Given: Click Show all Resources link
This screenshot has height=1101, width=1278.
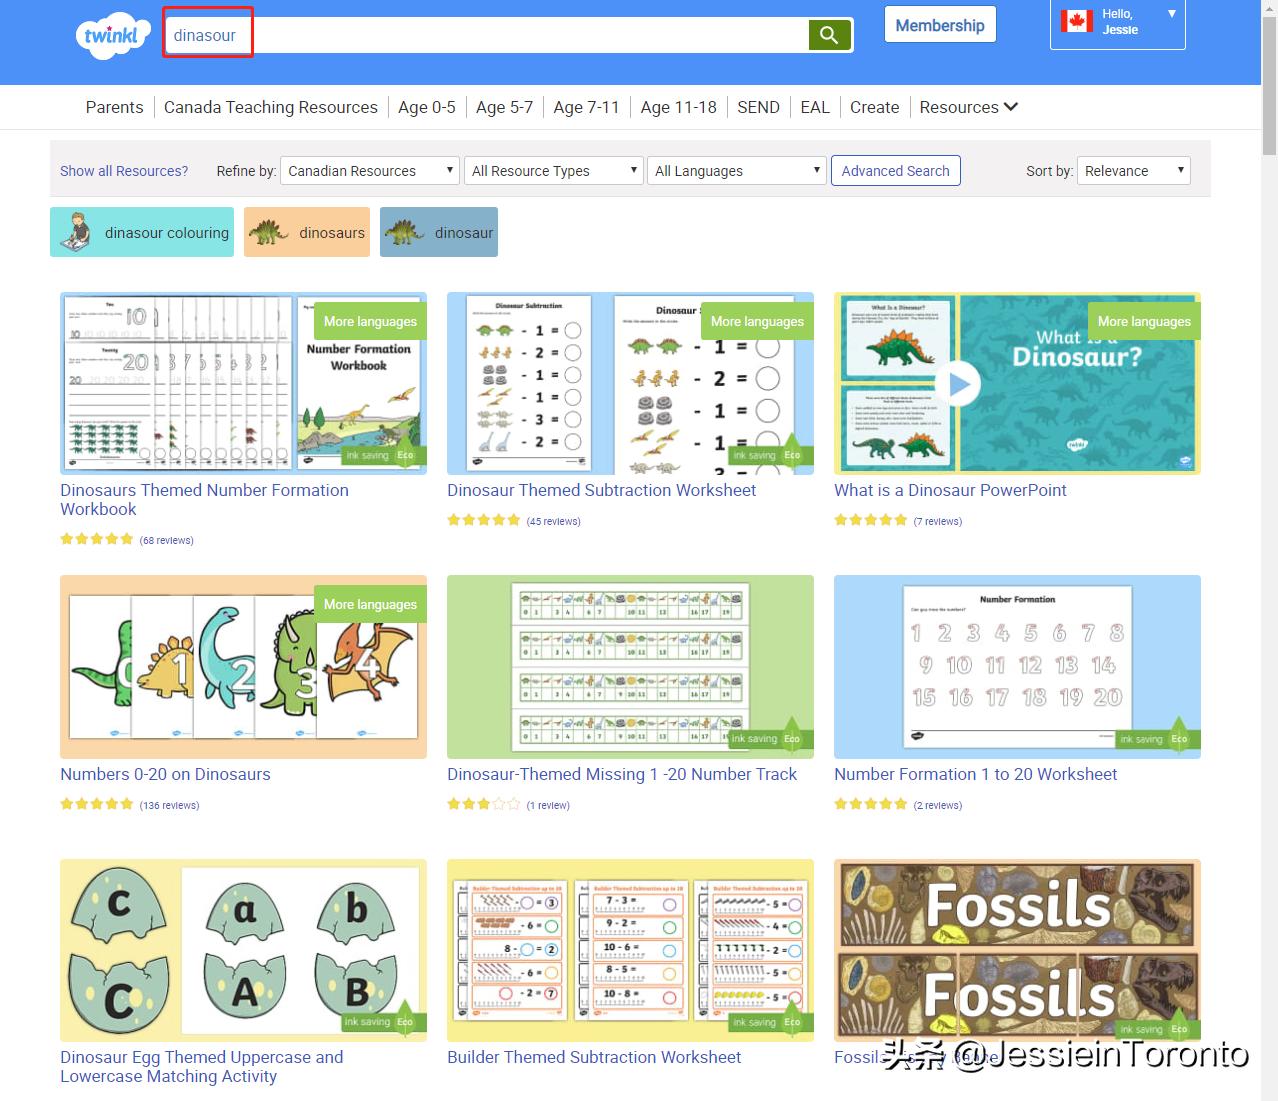Looking at the screenshot, I should click(124, 171).
